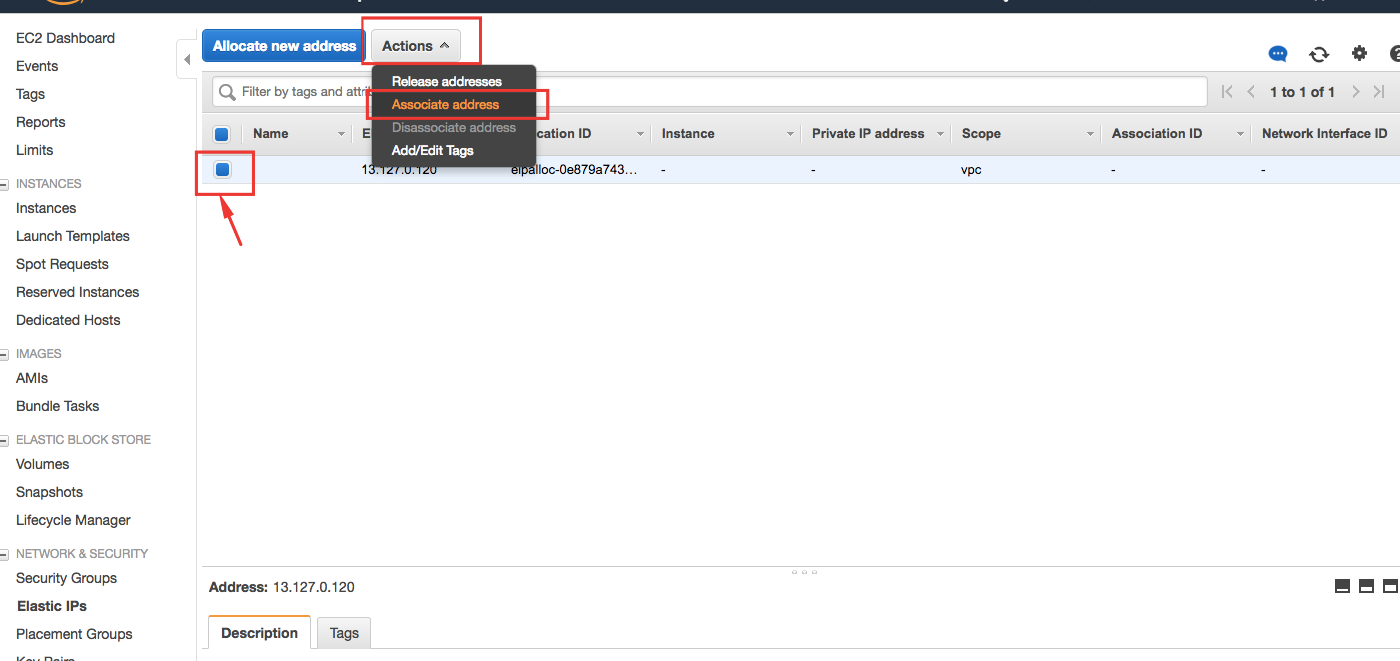Toggle the checkbox for row 13.127.0.120

pos(222,170)
